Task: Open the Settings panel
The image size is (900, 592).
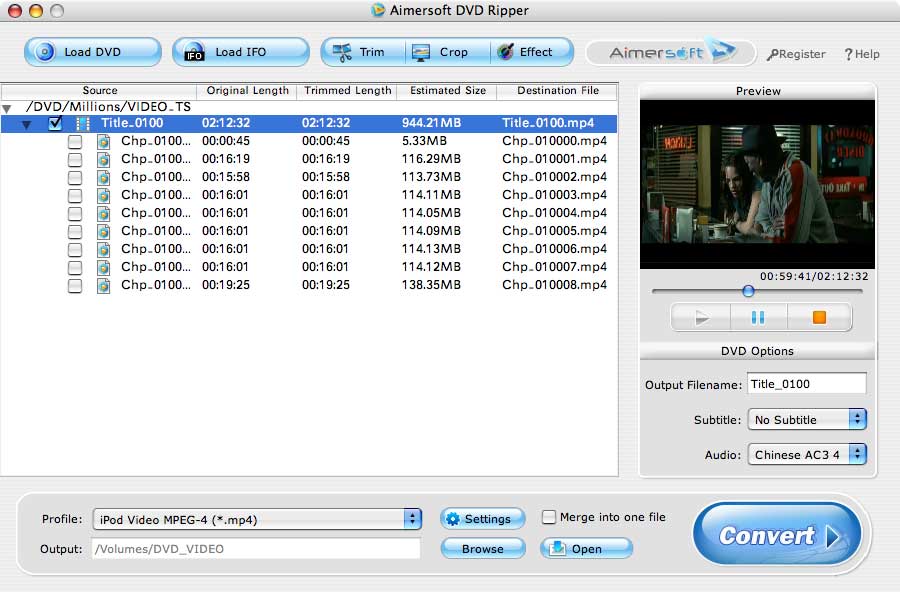Action: point(482,518)
